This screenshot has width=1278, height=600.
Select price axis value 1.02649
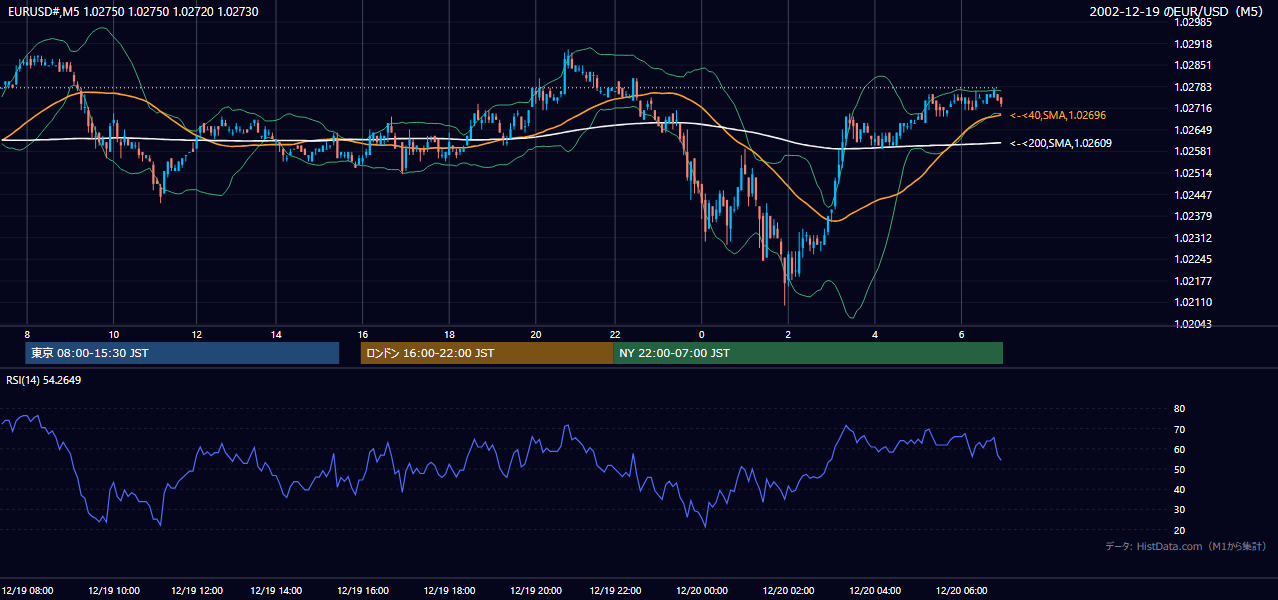[x=1192, y=130]
